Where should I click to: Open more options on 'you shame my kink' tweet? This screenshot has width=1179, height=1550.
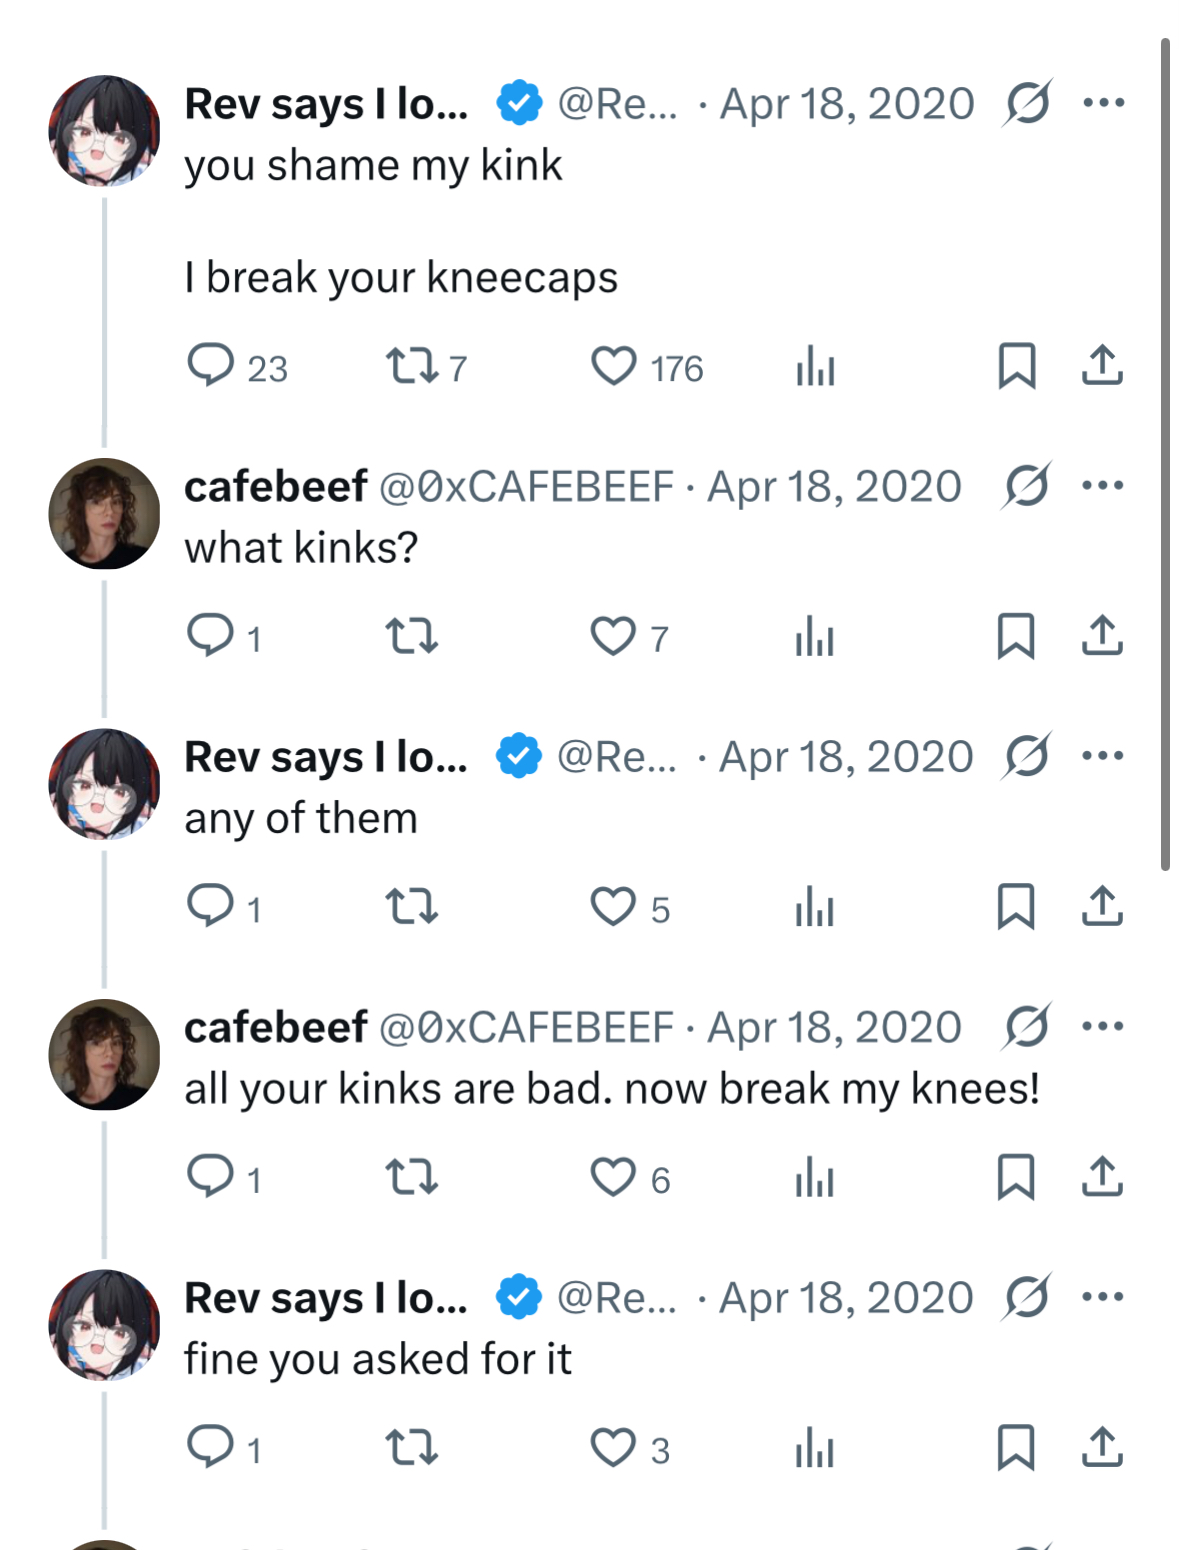tap(1103, 102)
